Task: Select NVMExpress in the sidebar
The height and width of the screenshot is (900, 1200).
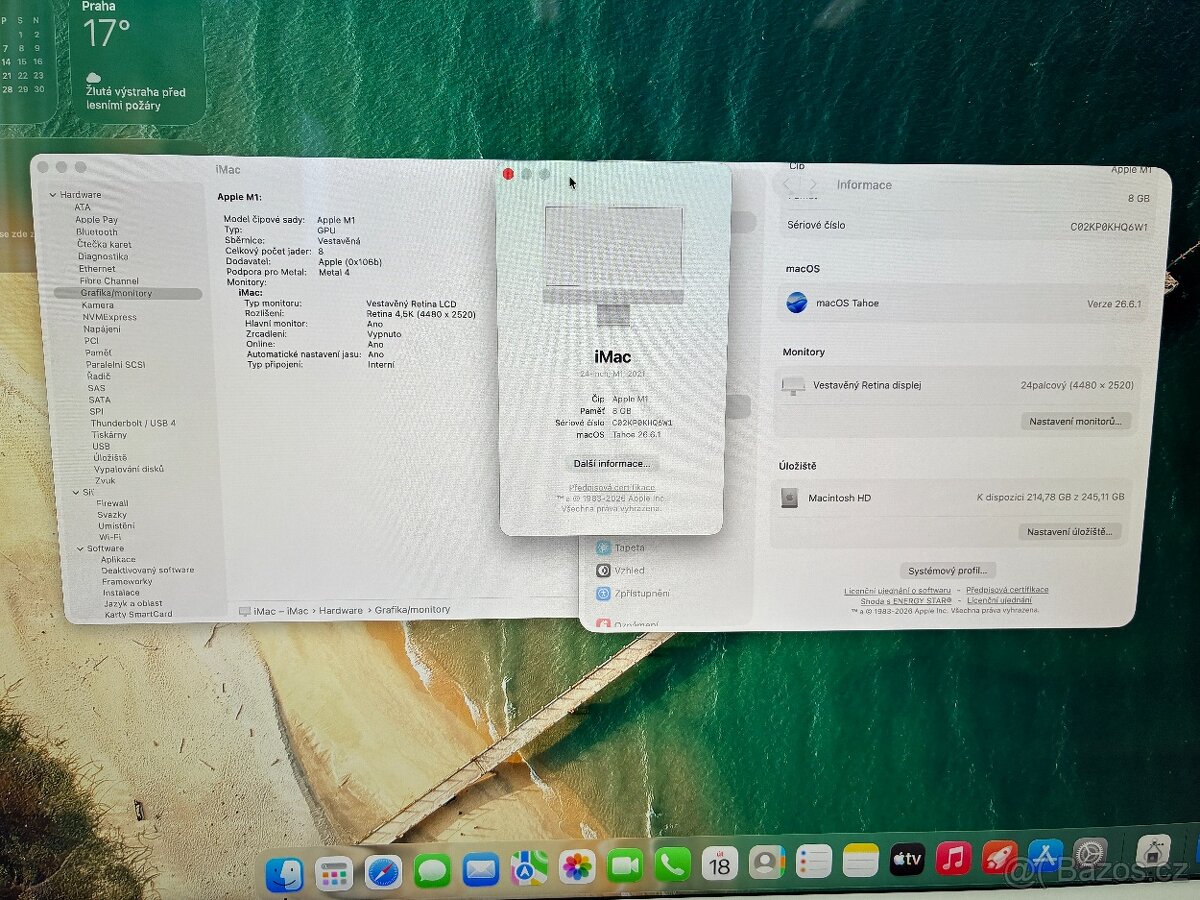Action: [x=110, y=317]
